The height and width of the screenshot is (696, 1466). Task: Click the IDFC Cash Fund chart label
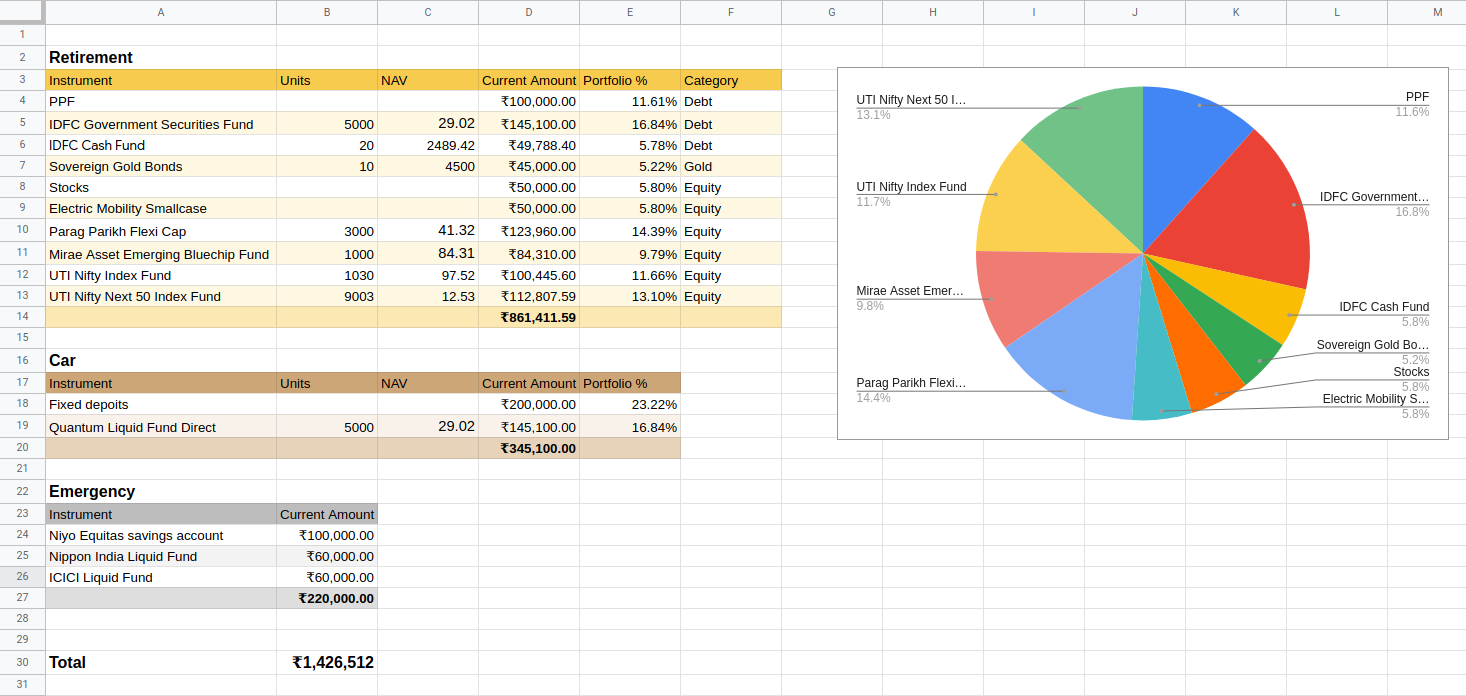(1384, 307)
